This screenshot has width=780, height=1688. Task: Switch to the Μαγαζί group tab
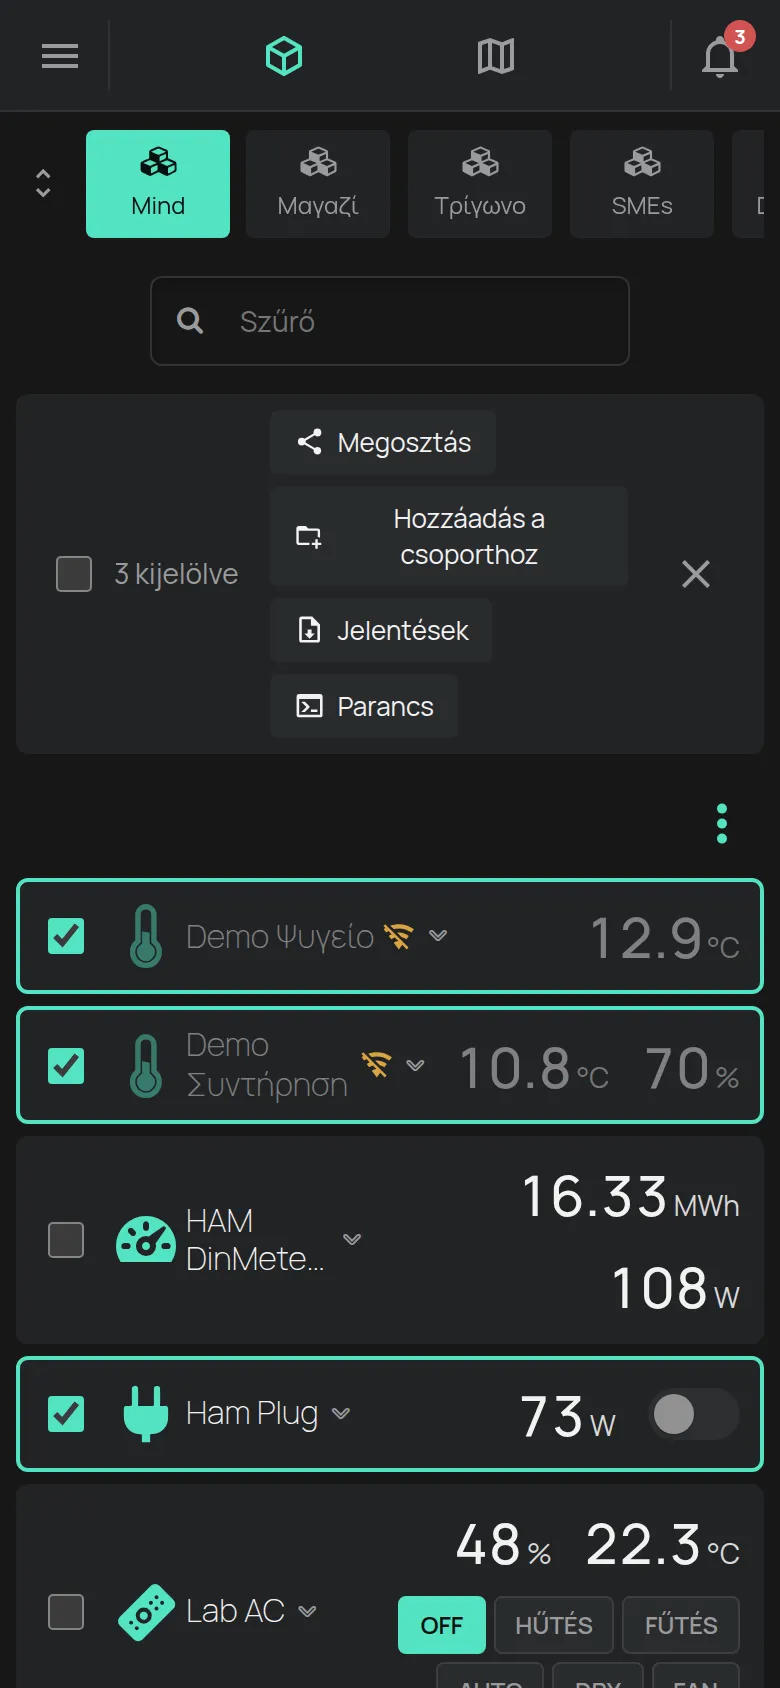318,184
